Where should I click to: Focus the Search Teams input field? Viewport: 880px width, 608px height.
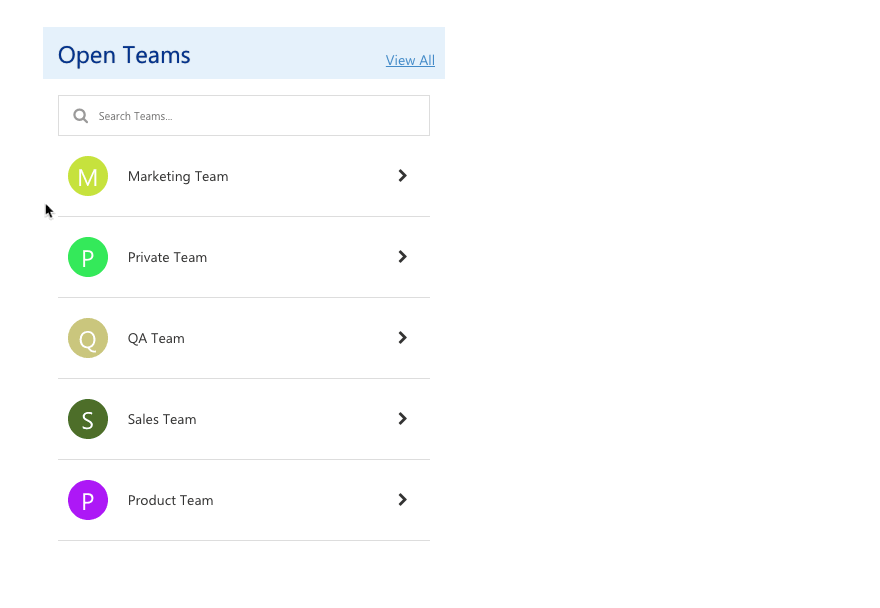(255, 116)
